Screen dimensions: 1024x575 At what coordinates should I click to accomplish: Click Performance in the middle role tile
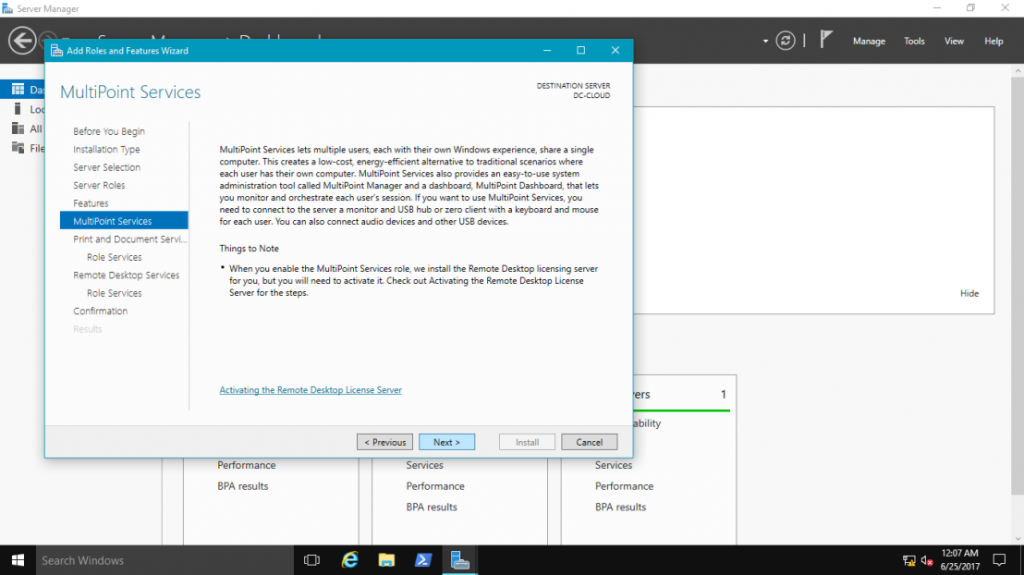[x=435, y=486]
